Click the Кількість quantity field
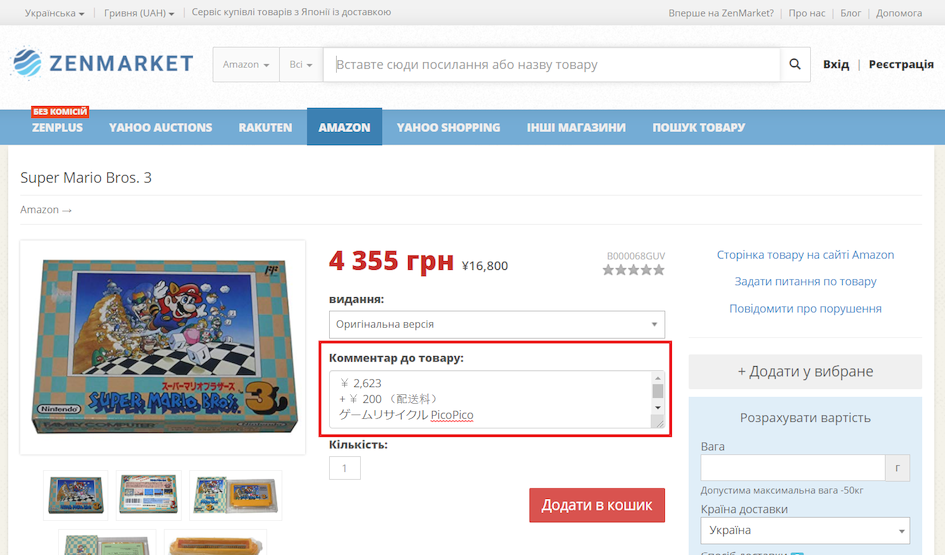The width and height of the screenshot is (945, 555). [x=345, y=468]
